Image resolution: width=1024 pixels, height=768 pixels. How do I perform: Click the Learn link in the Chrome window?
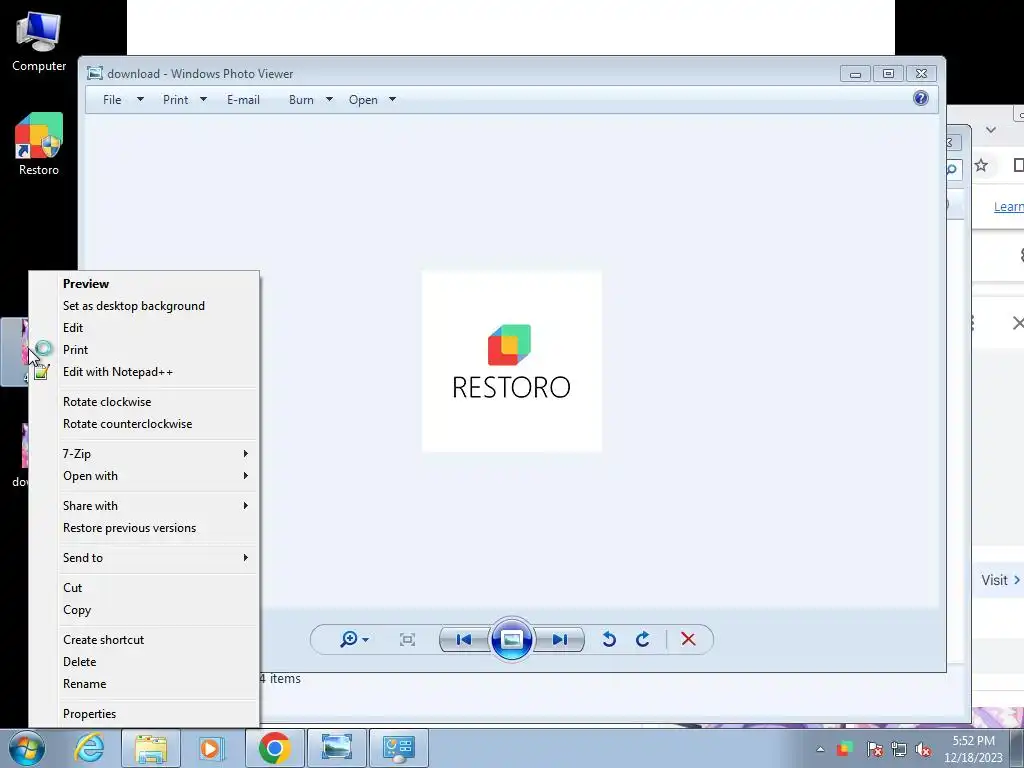[x=1008, y=206]
